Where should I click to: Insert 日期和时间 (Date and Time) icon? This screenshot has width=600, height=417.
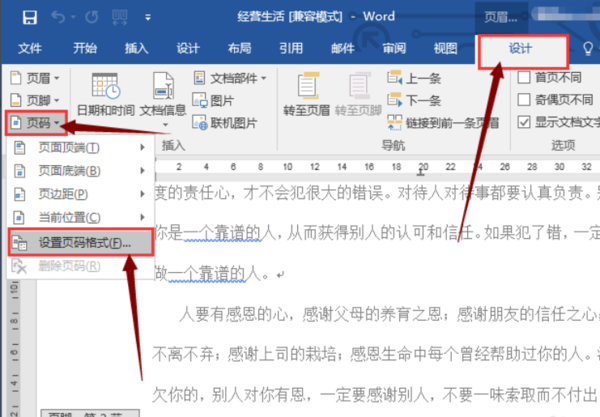pyautogui.click(x=106, y=85)
